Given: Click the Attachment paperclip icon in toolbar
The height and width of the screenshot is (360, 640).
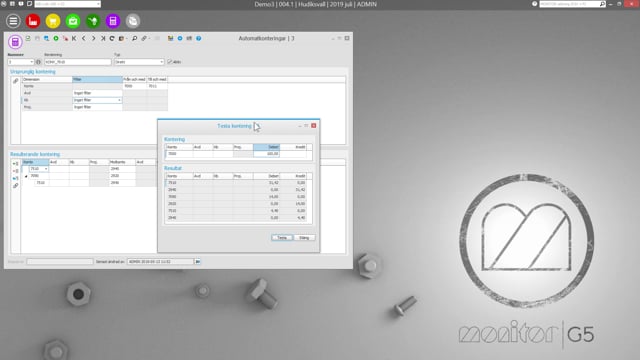Looking at the screenshot, I should click(144, 38).
